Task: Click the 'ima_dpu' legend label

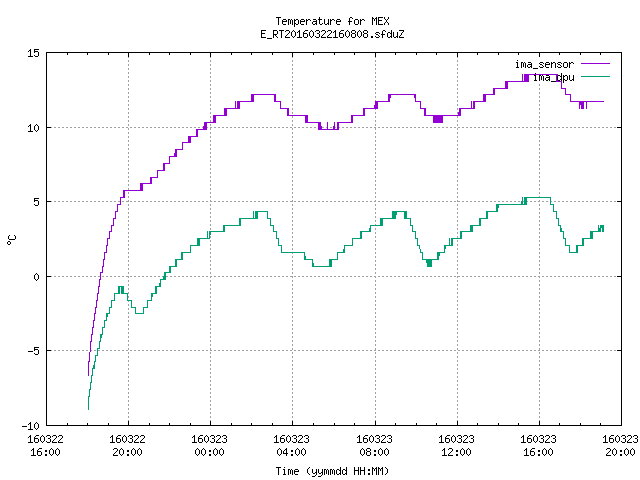Action: coord(553,78)
